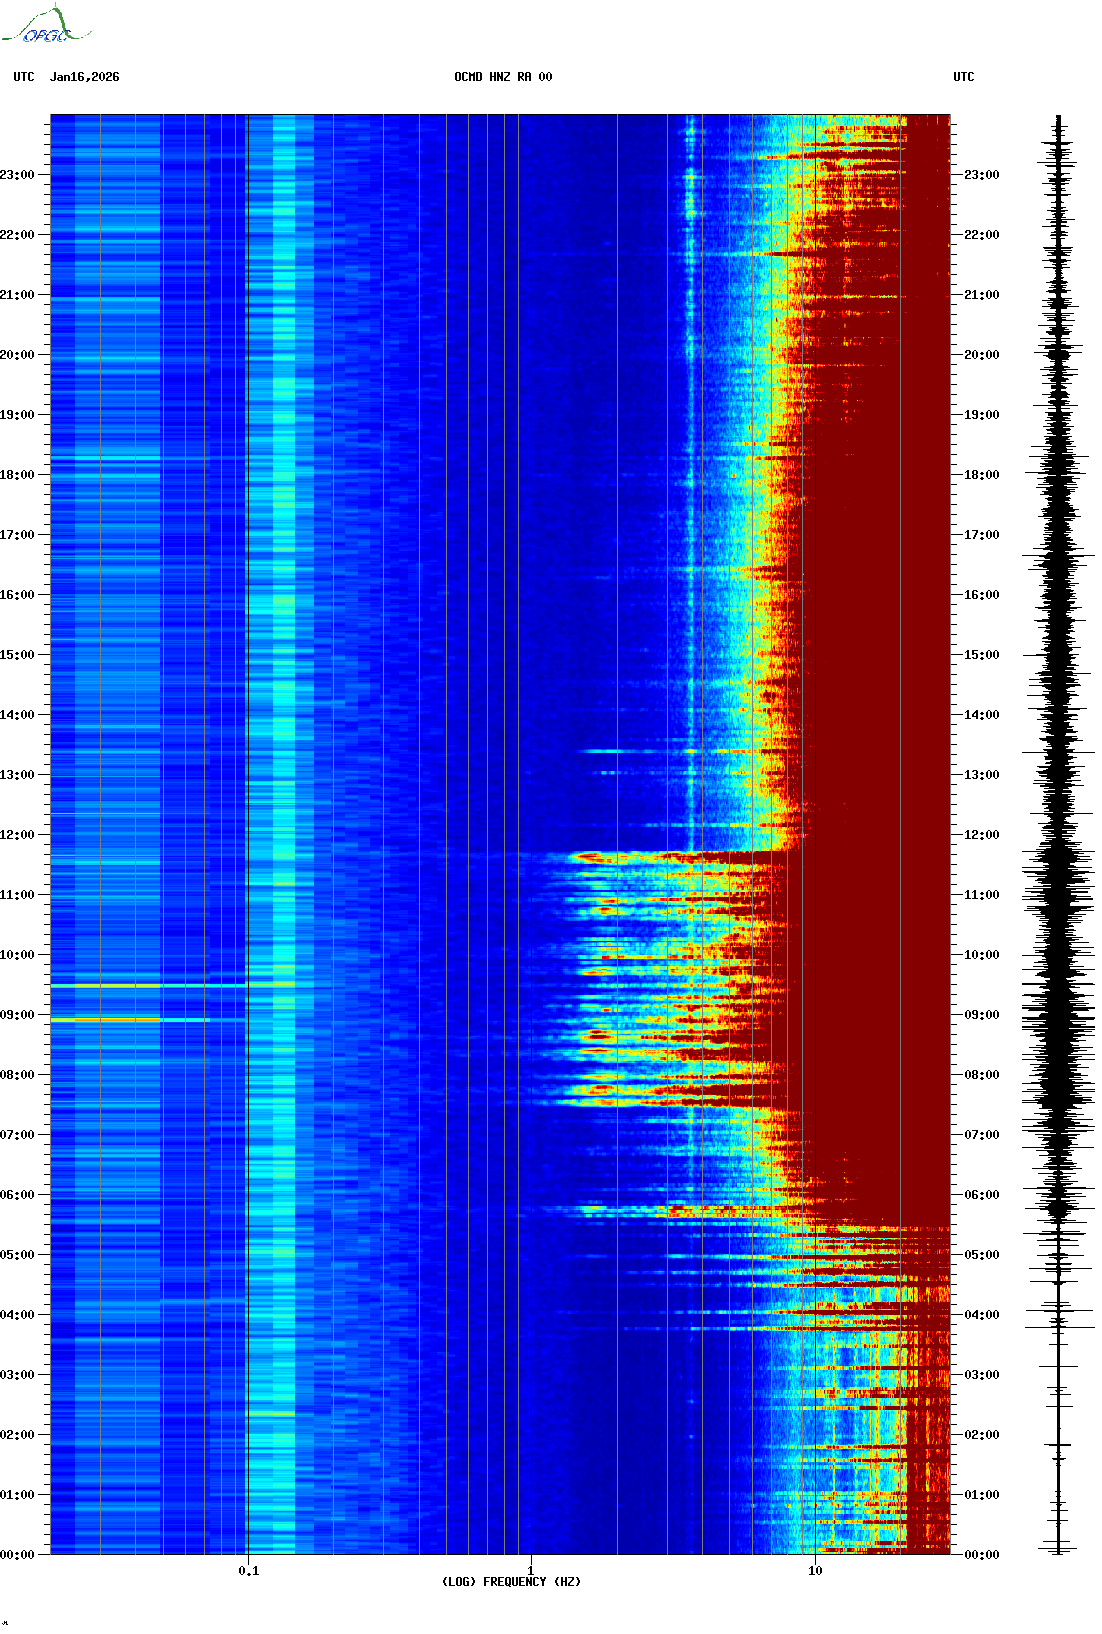Click '19:00' on the left time axis

[x=17, y=415]
